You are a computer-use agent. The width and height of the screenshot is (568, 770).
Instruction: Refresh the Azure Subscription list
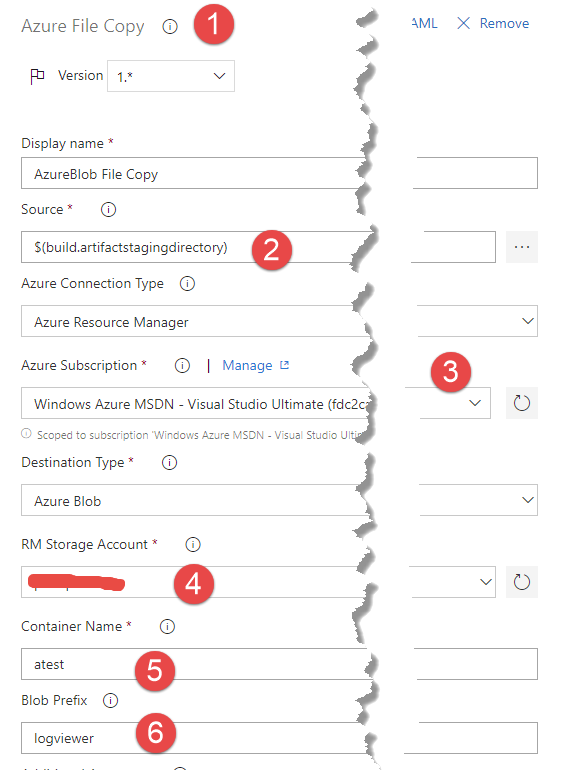(522, 403)
